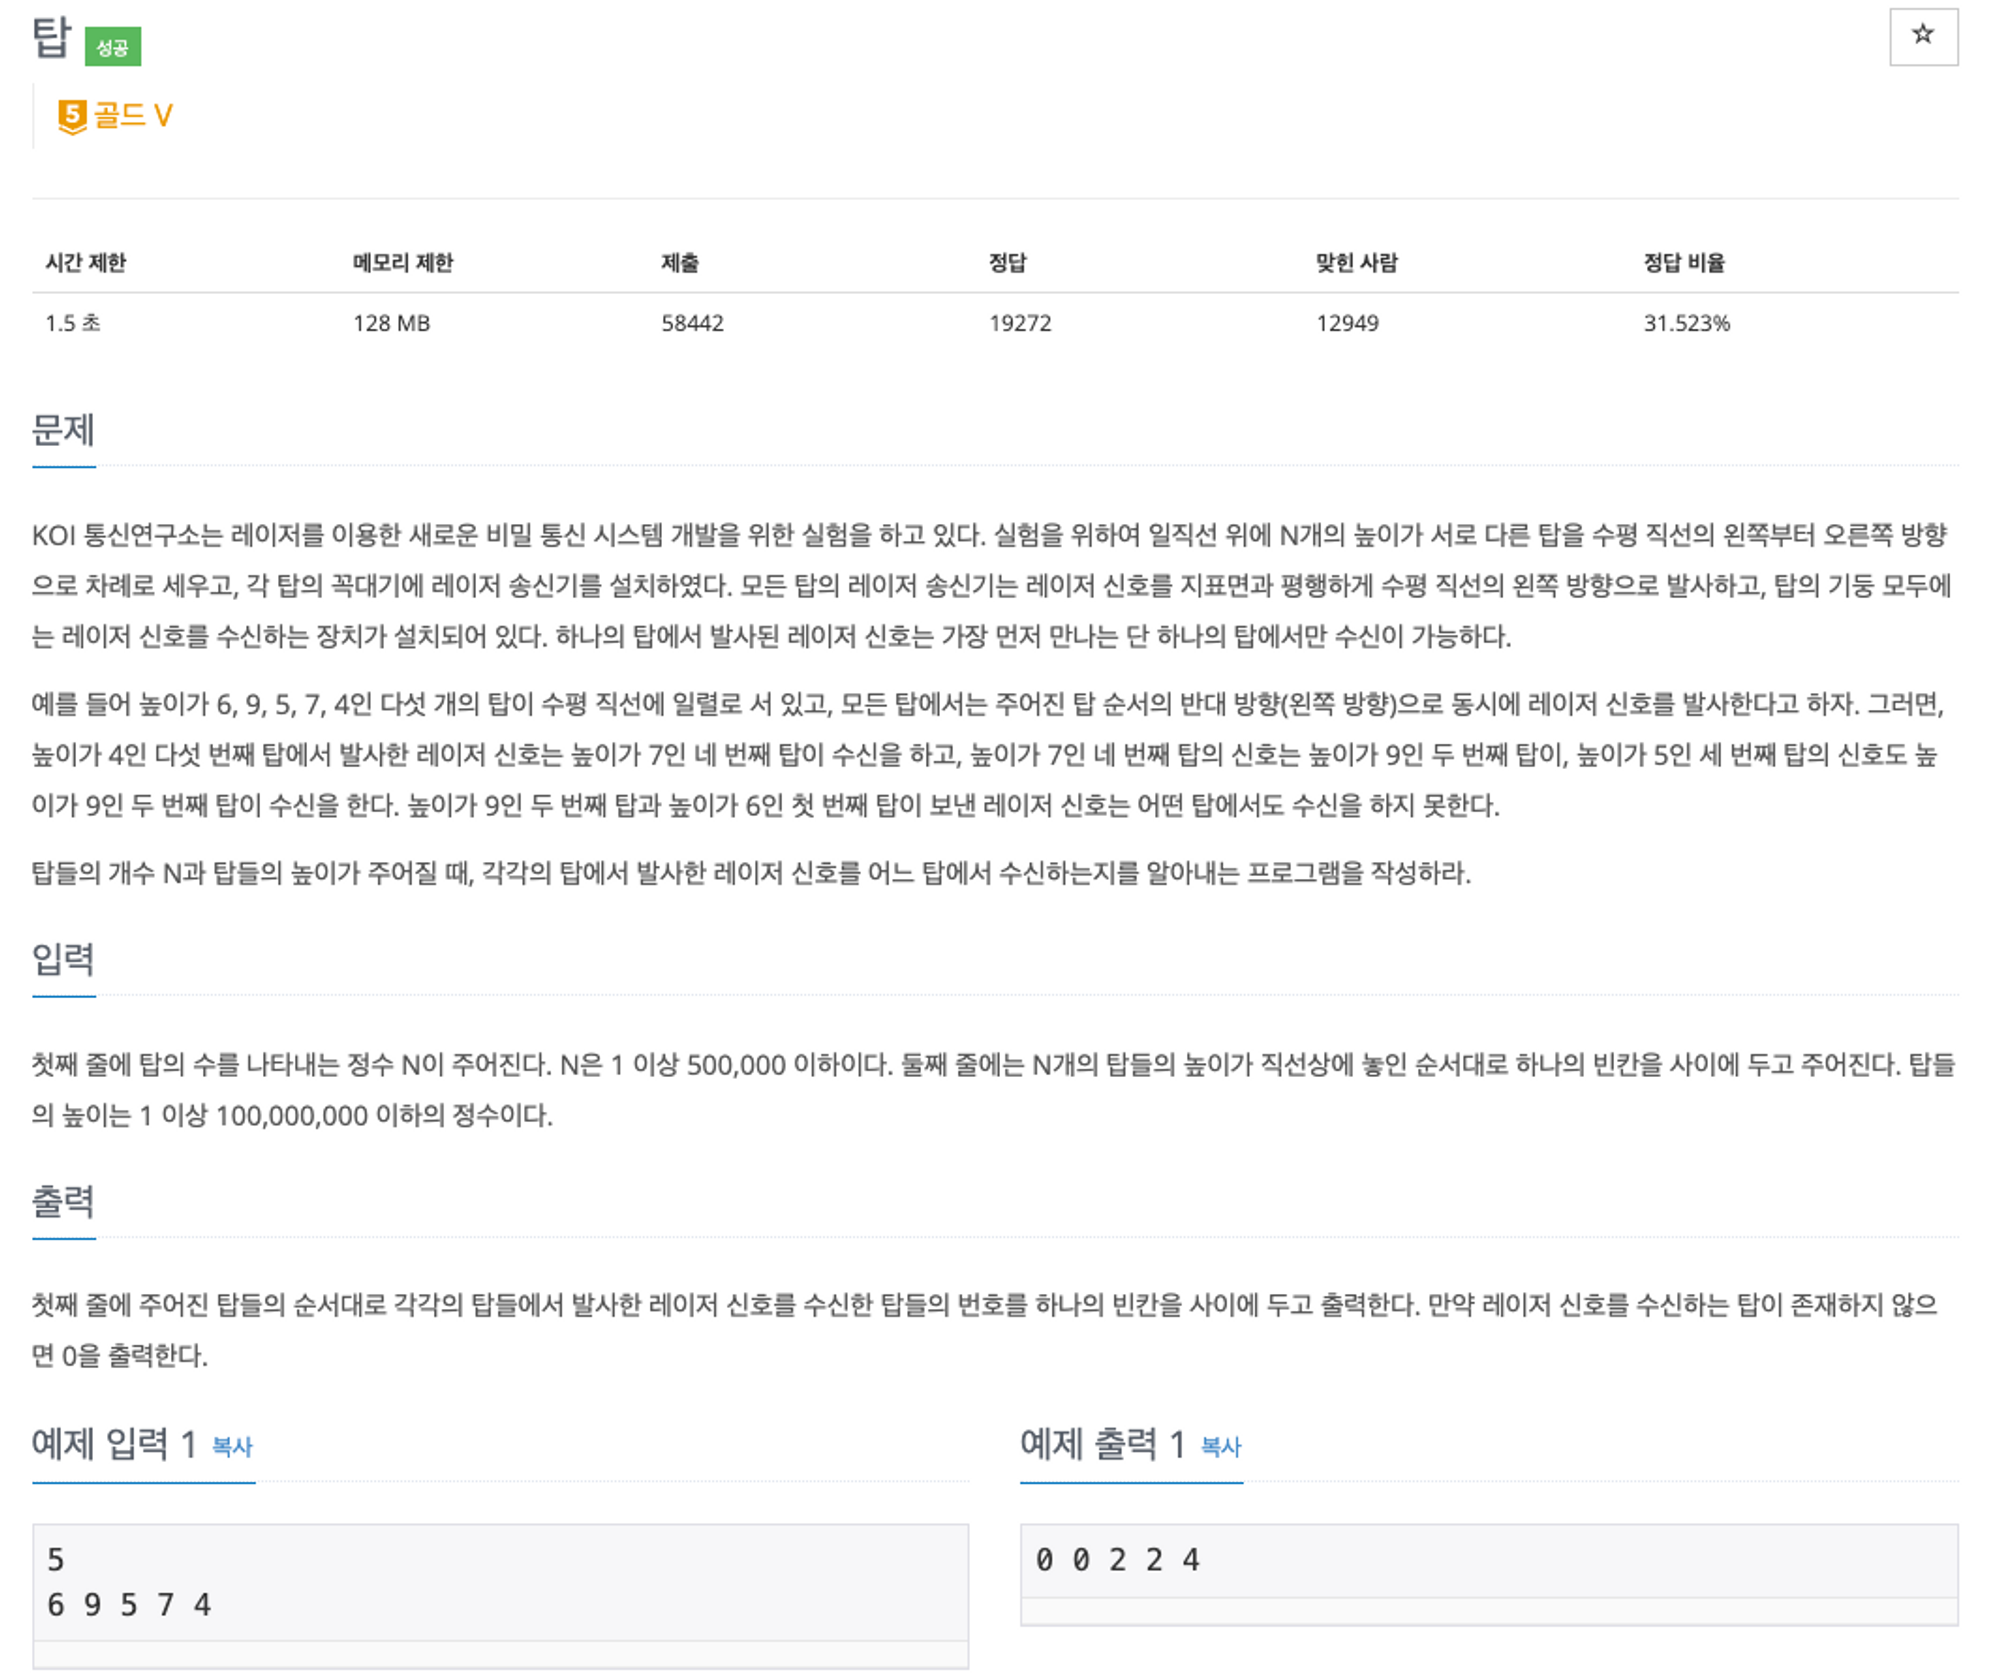The image size is (2000, 1679).
Task: Copy 예제 입력 1 with 복사 link
Action: (232, 1446)
